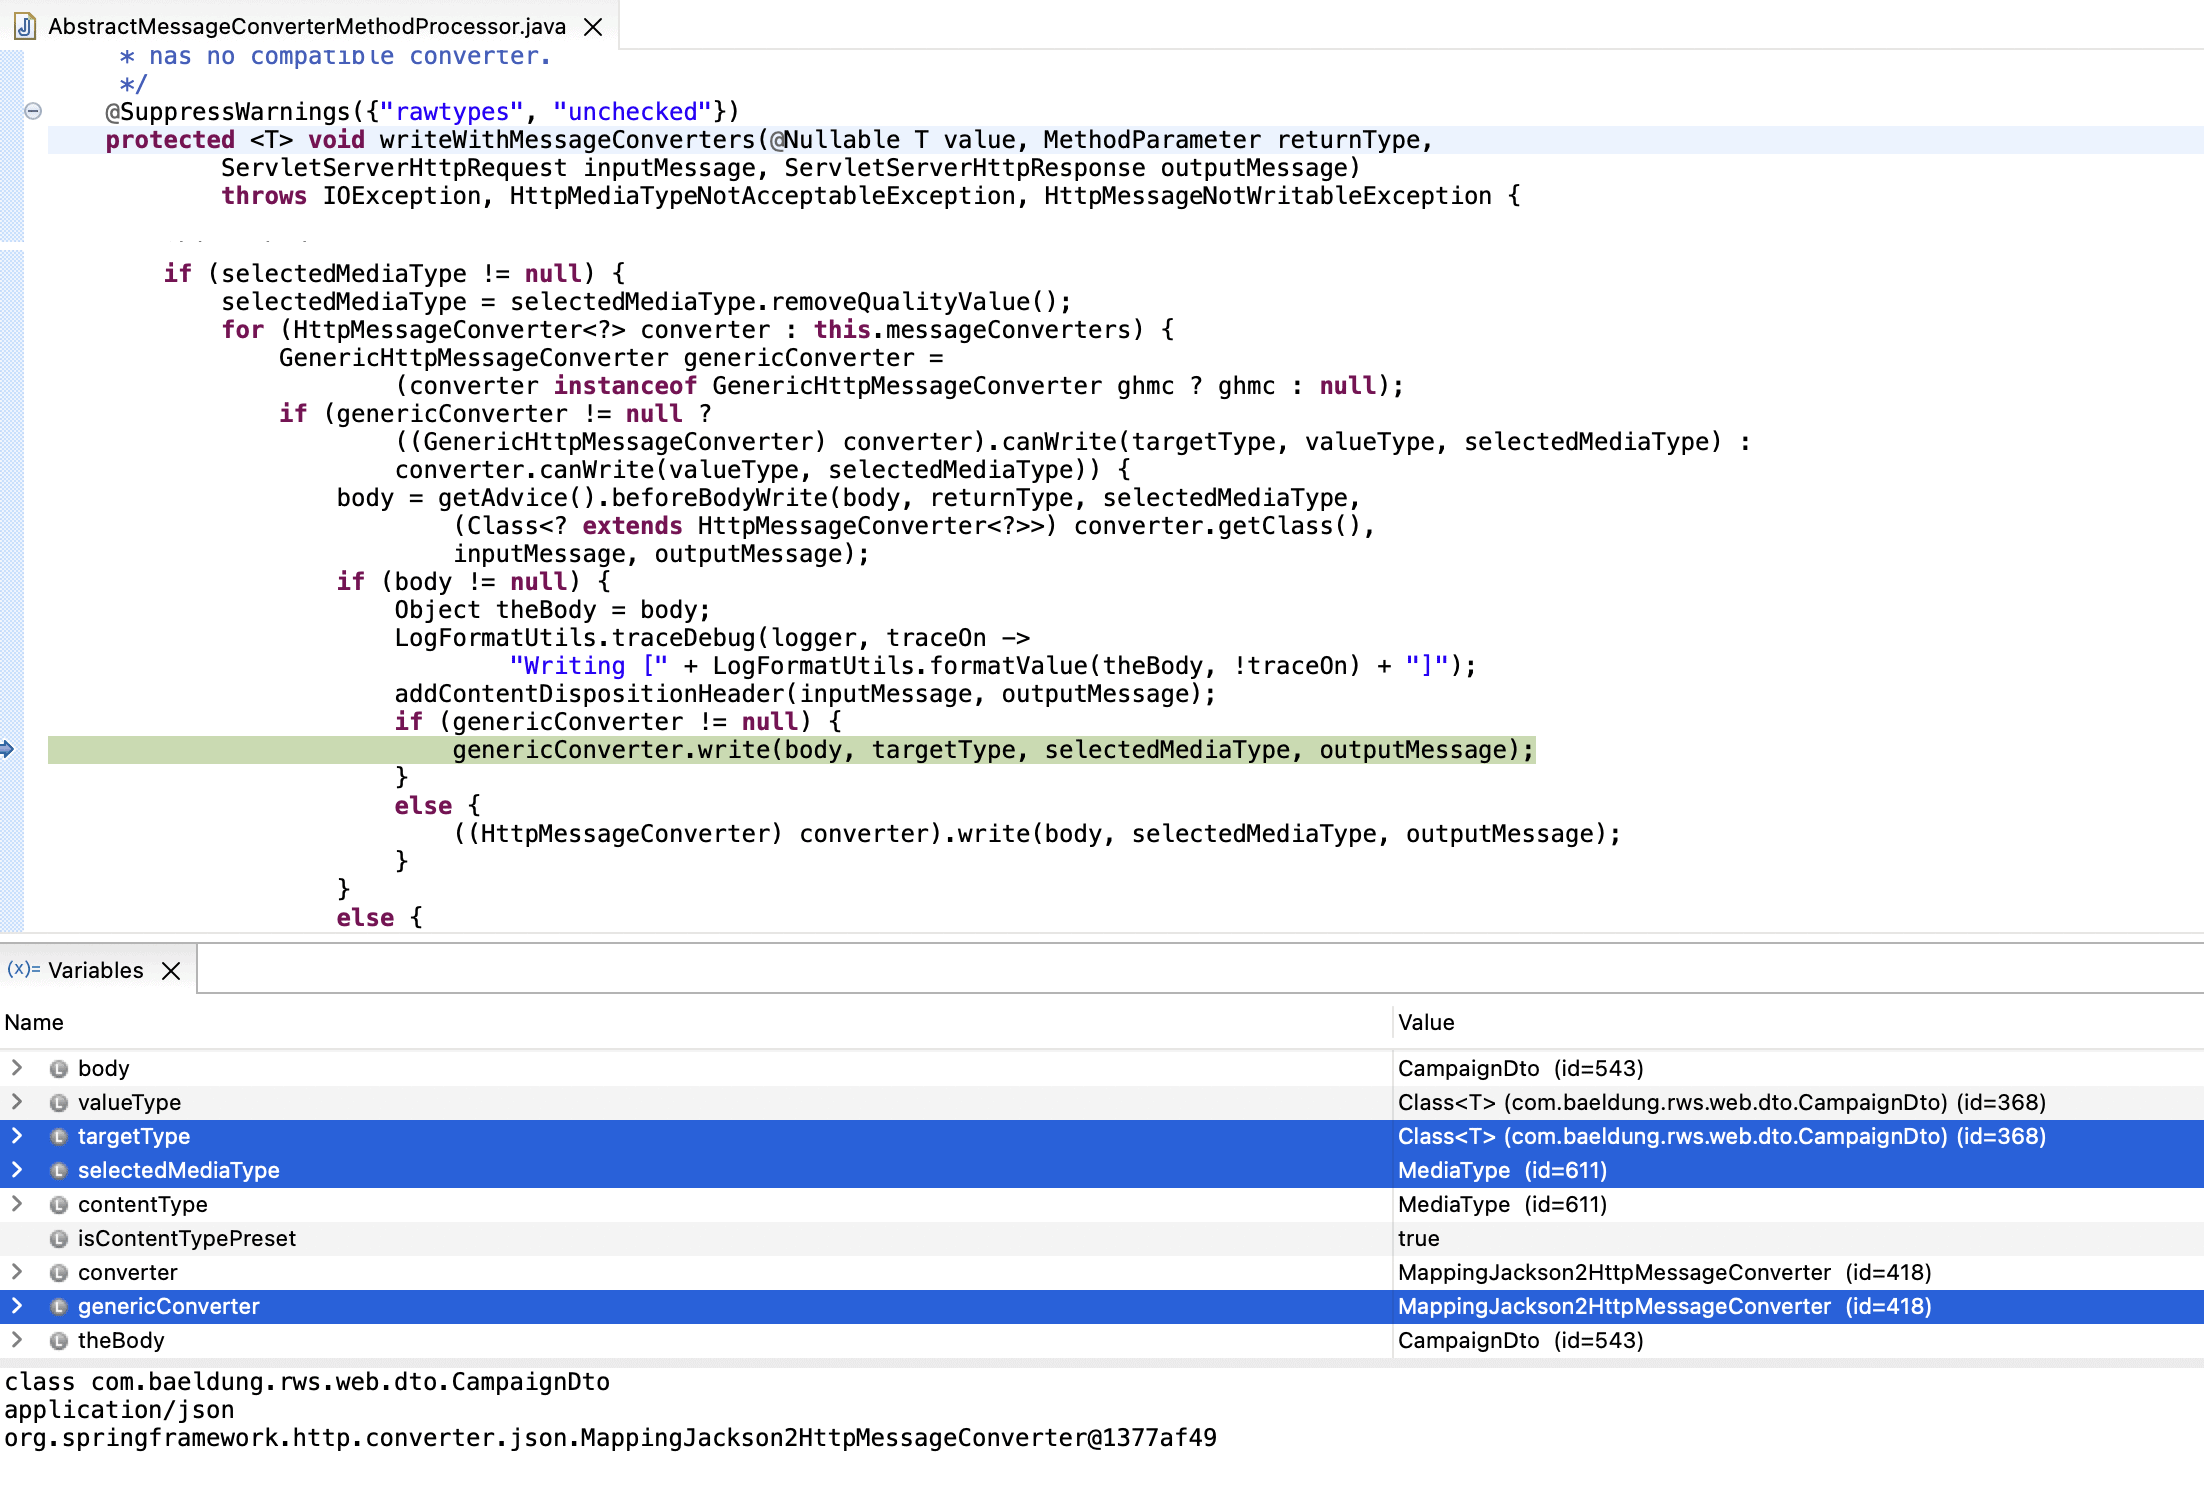
Task: Click the Value column header
Action: click(1426, 1022)
